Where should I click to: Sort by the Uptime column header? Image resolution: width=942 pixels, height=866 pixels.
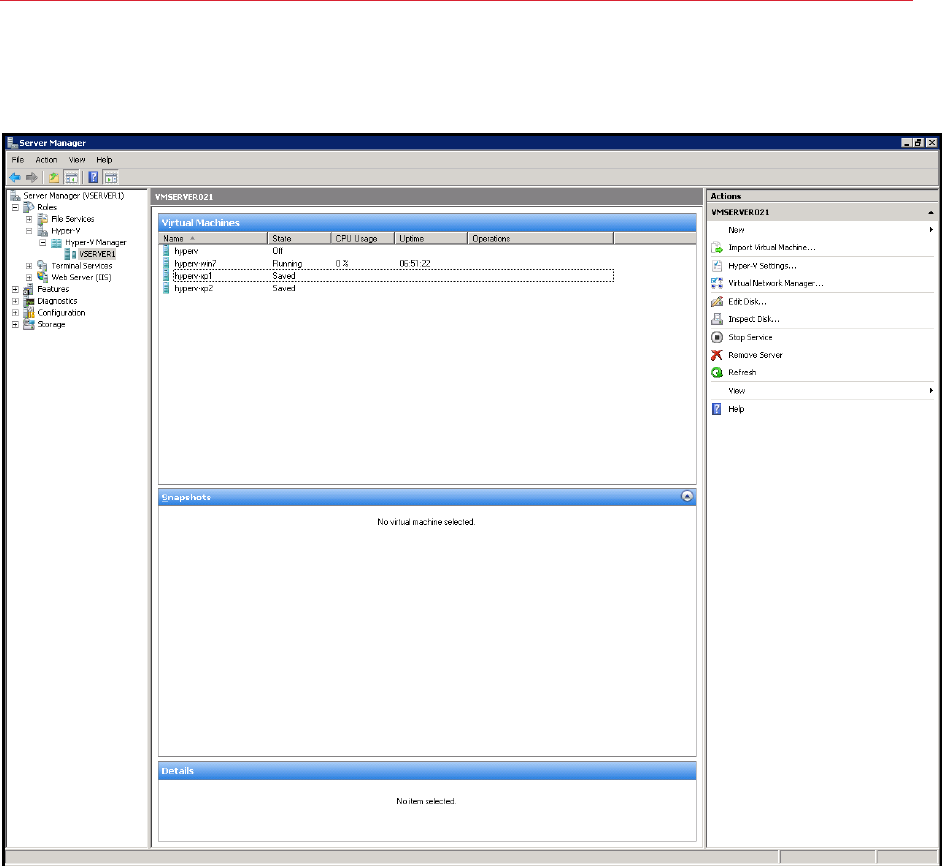(x=431, y=239)
